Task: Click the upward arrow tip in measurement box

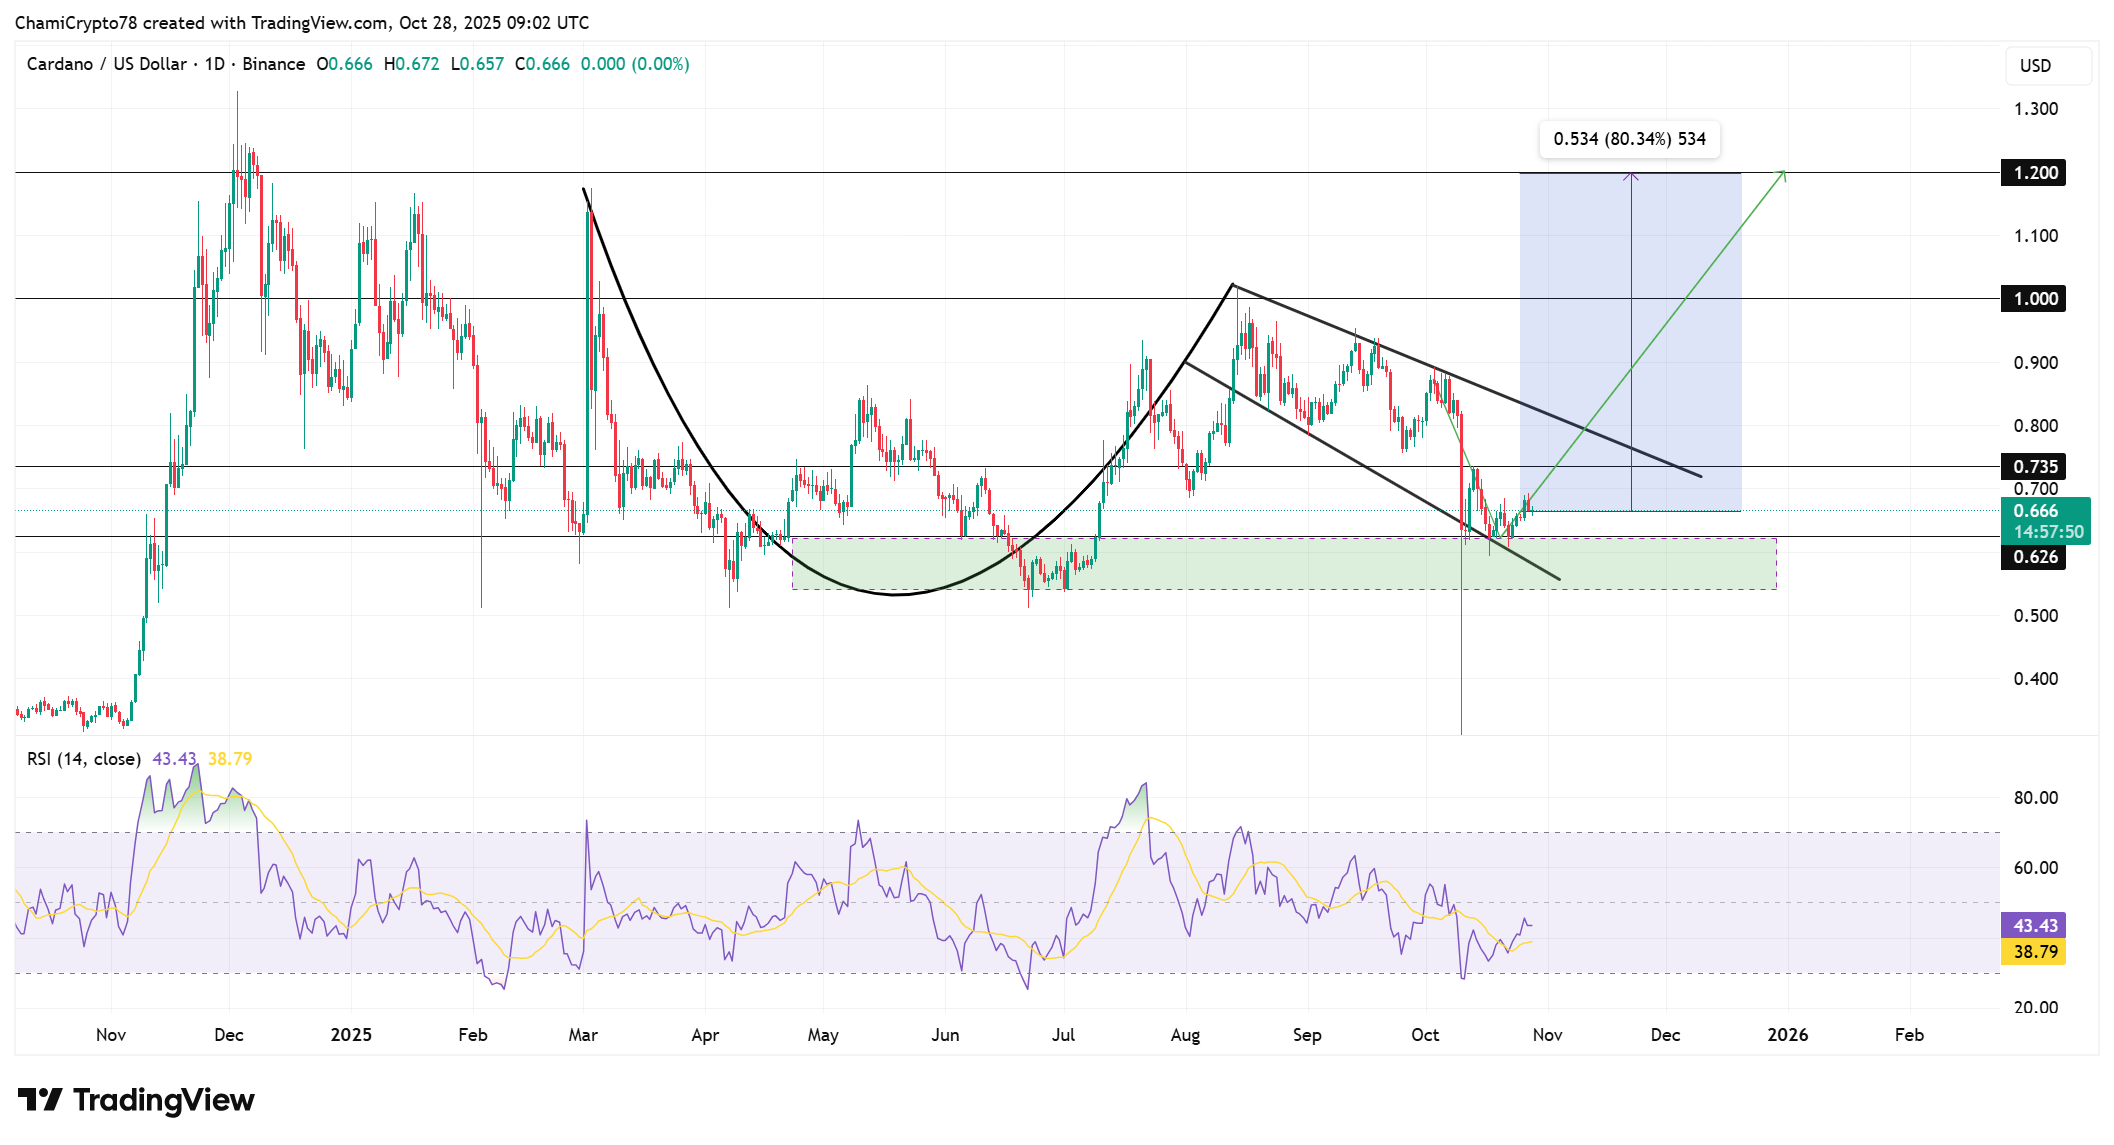Action: (x=1631, y=176)
